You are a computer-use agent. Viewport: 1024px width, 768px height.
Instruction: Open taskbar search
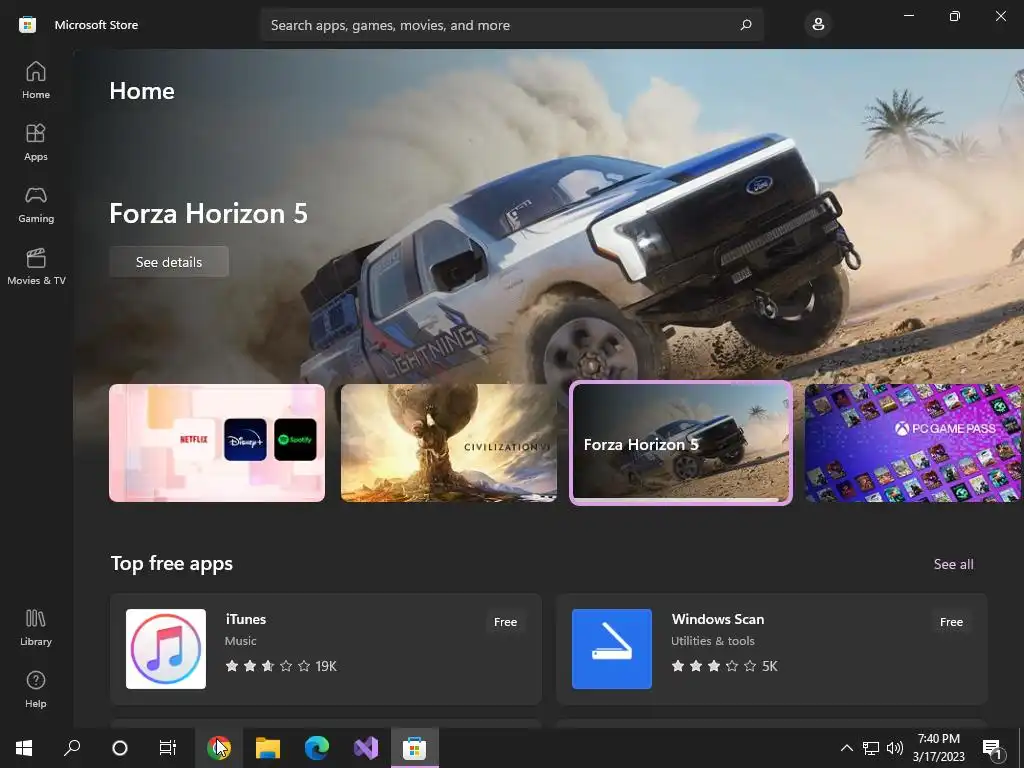[x=72, y=748]
